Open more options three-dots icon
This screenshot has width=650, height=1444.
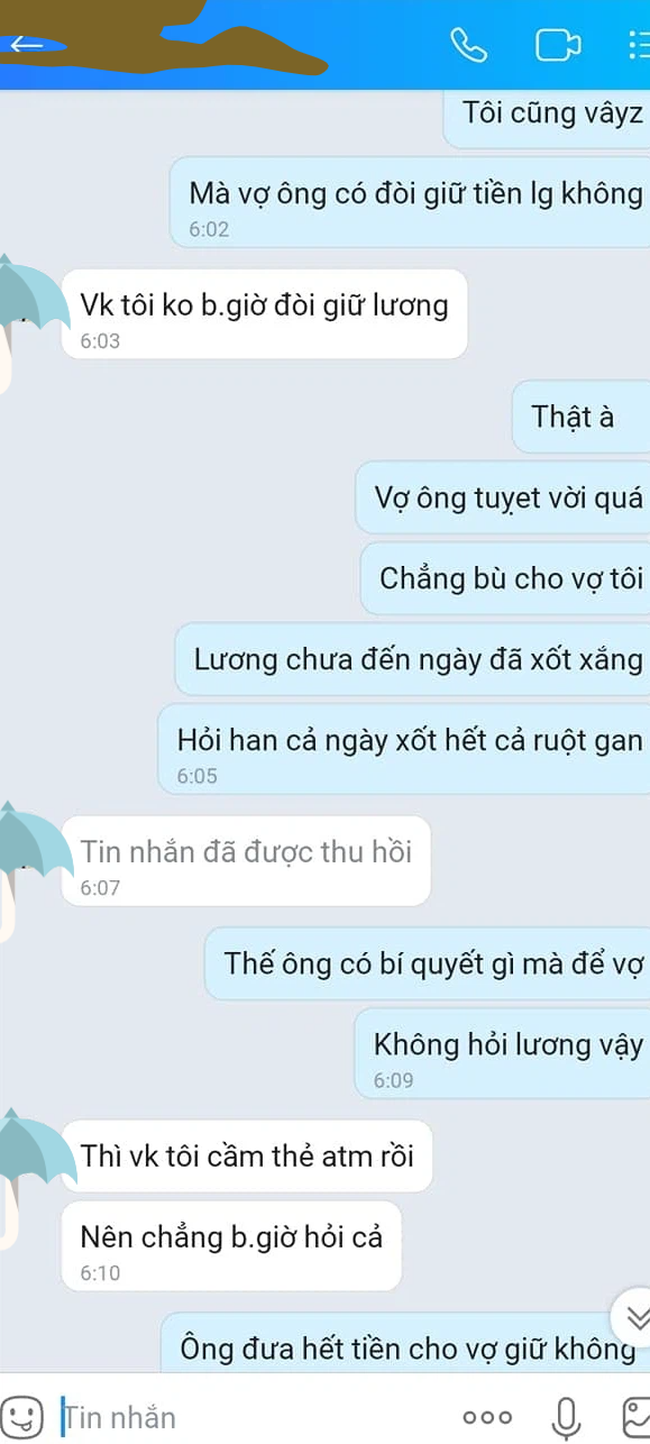(487, 1417)
